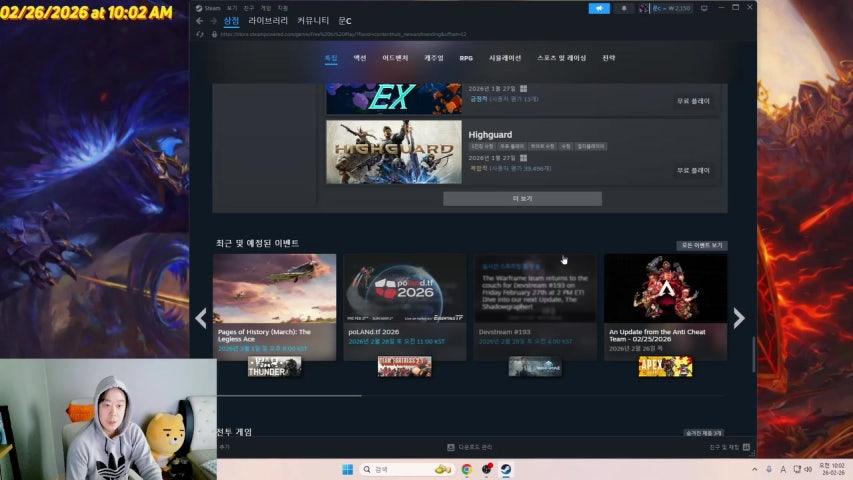Open Chrome from the Windows taskbar

[467, 469]
